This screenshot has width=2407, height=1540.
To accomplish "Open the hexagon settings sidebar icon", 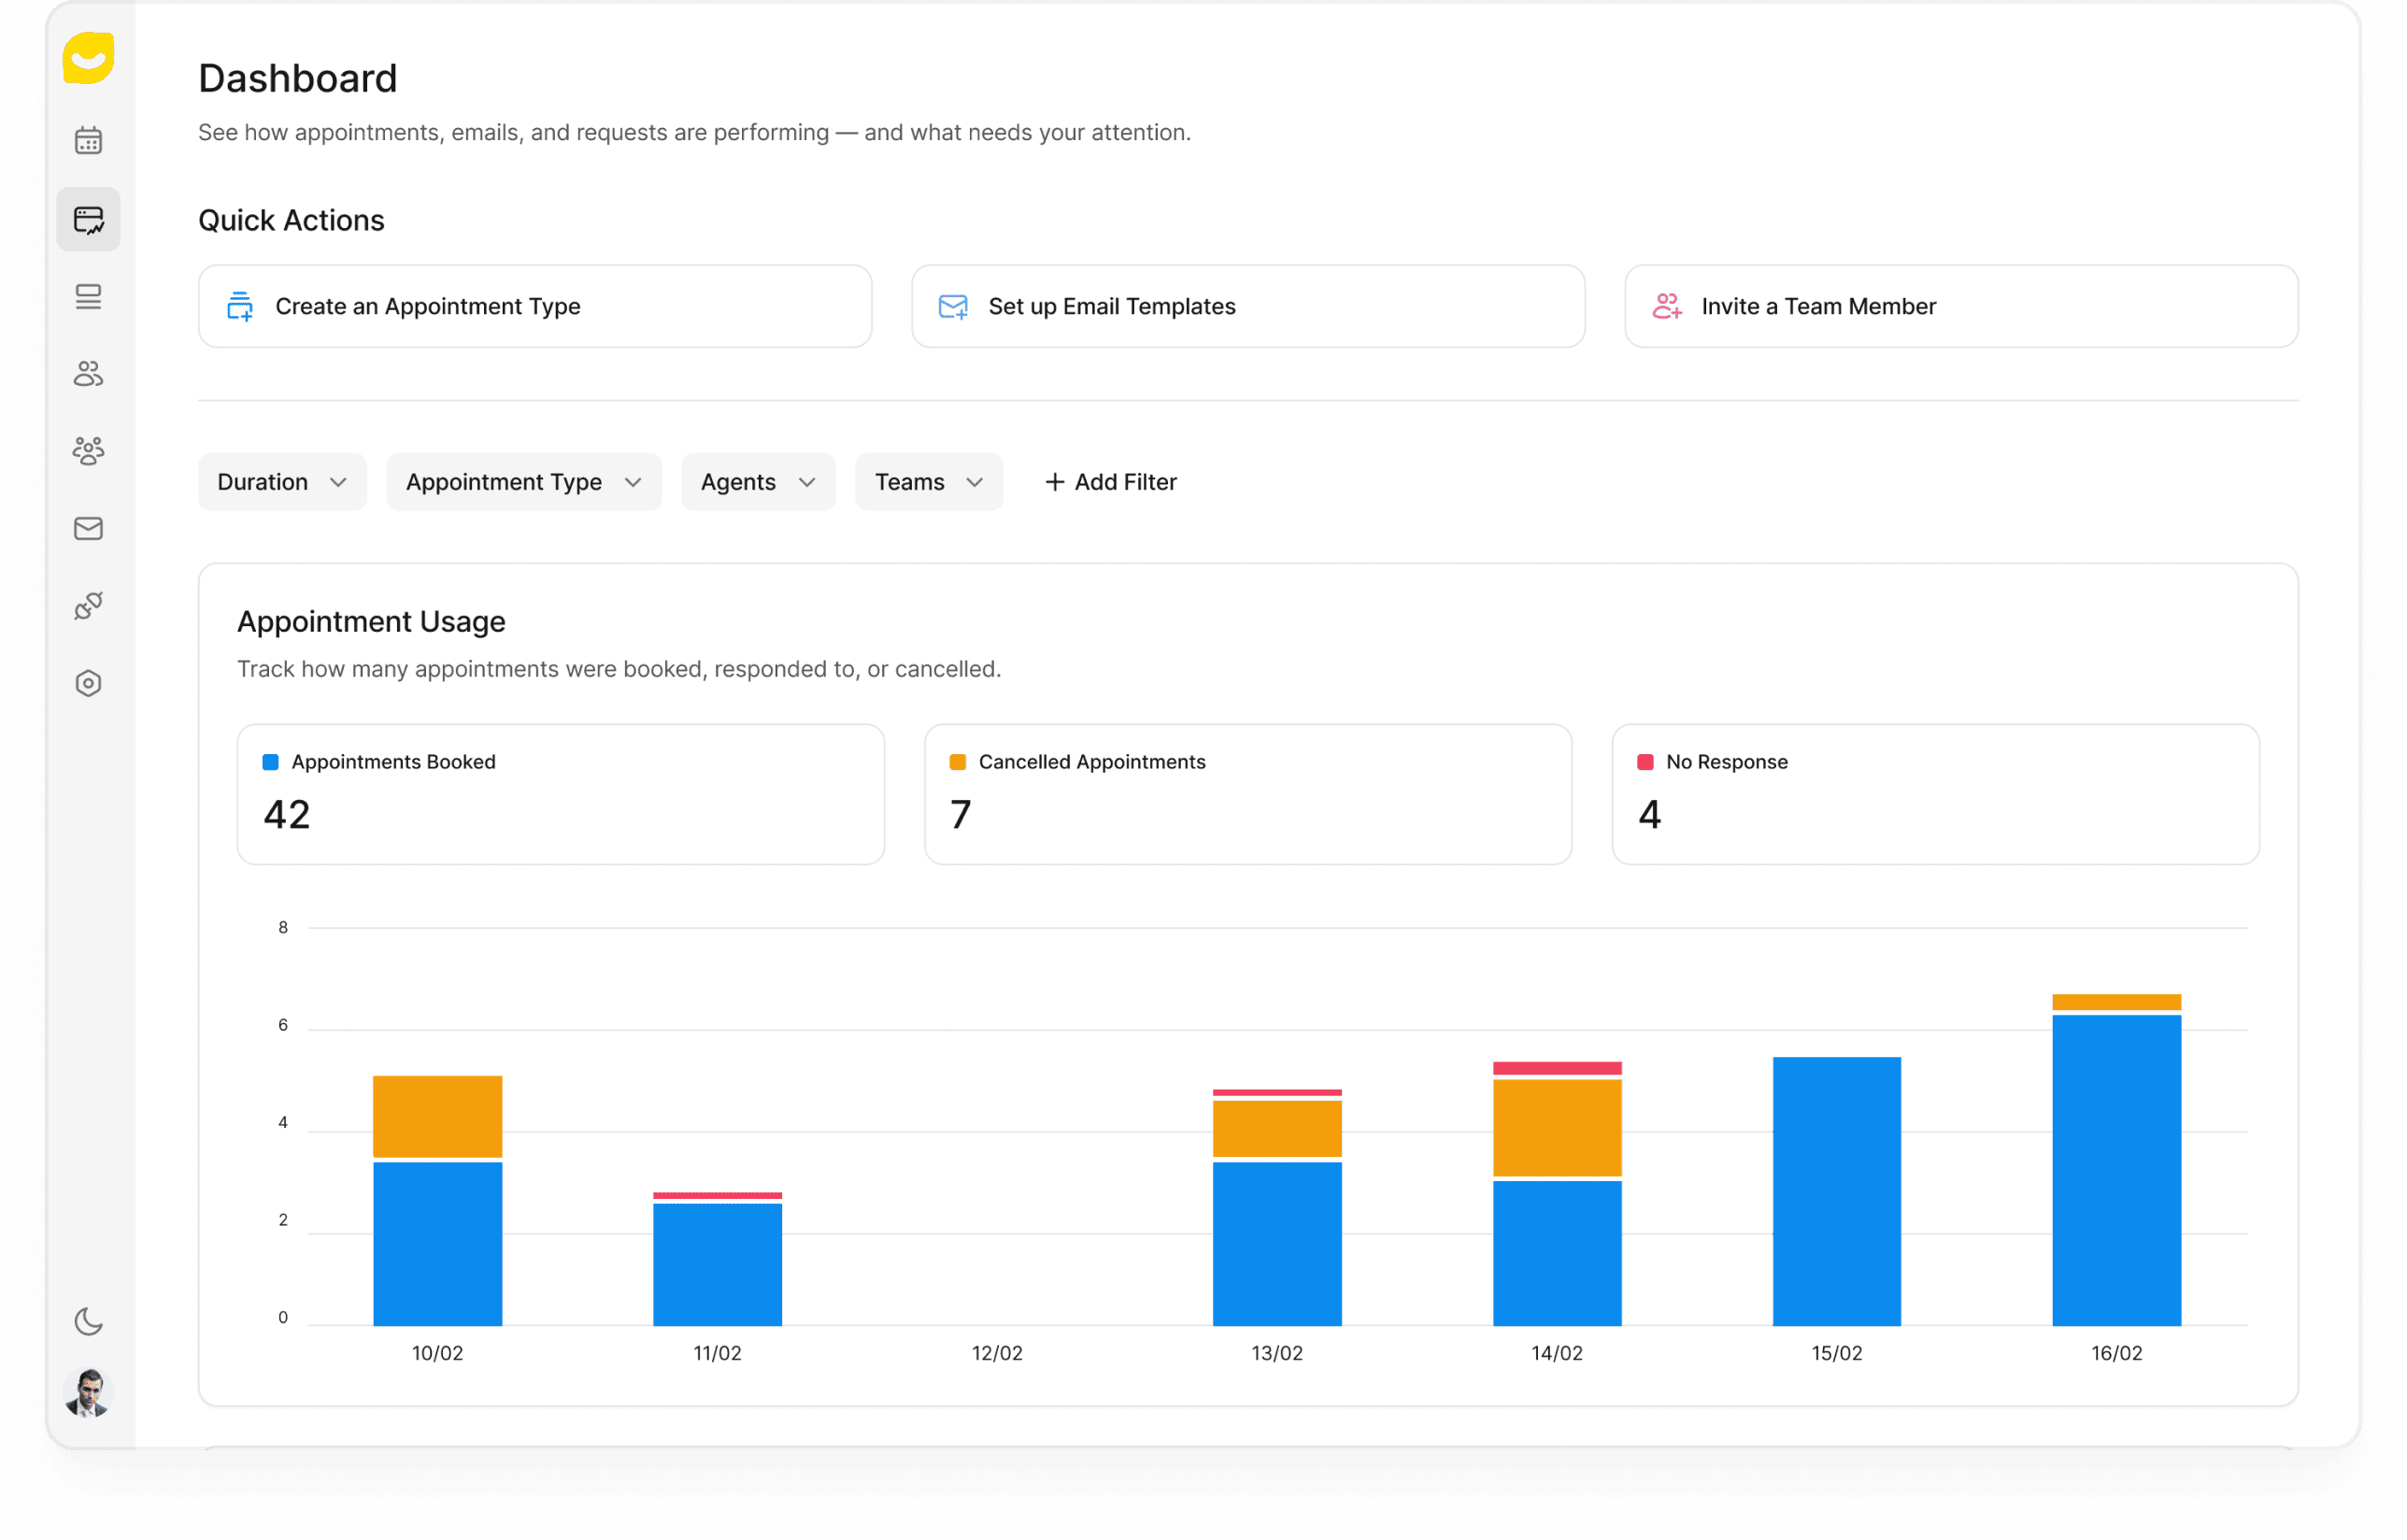I will pos(88,683).
